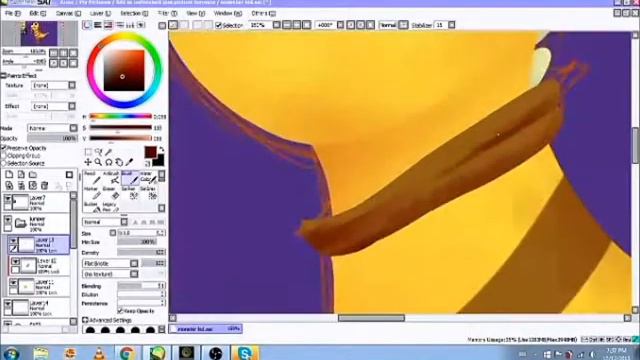Click the navigator thumbnail preview
Viewport: 640px width, 360px height.
click(39, 33)
